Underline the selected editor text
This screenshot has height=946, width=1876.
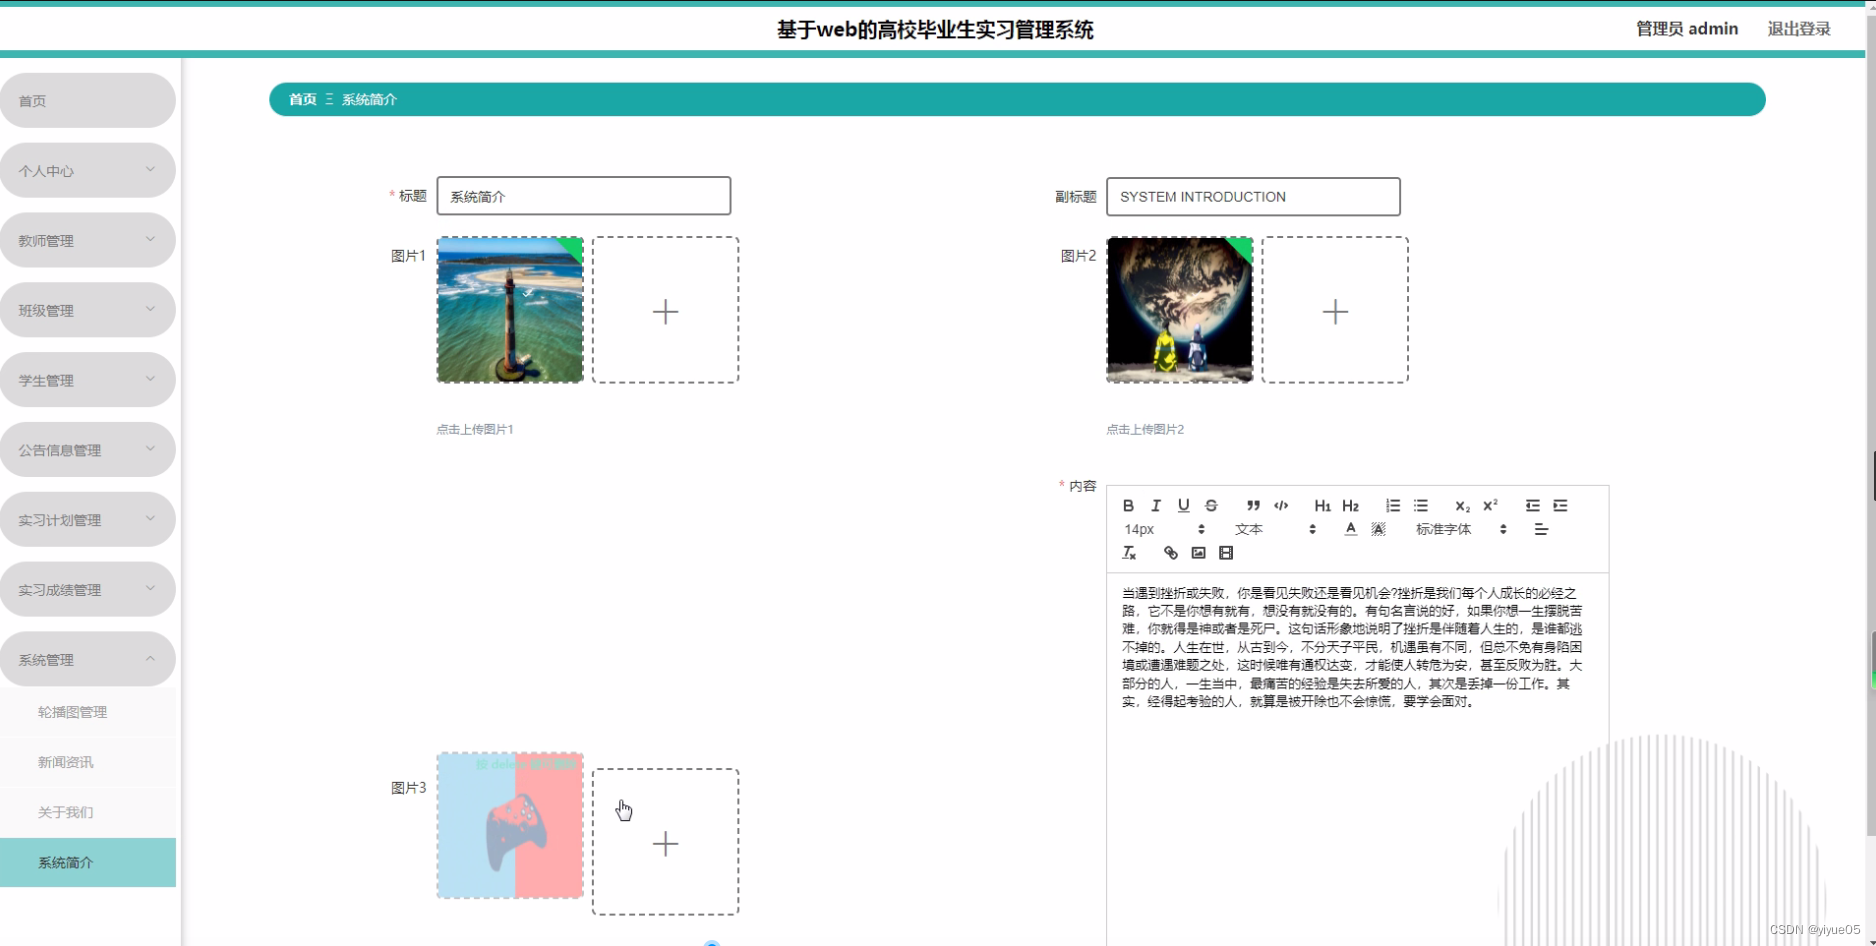1184,505
